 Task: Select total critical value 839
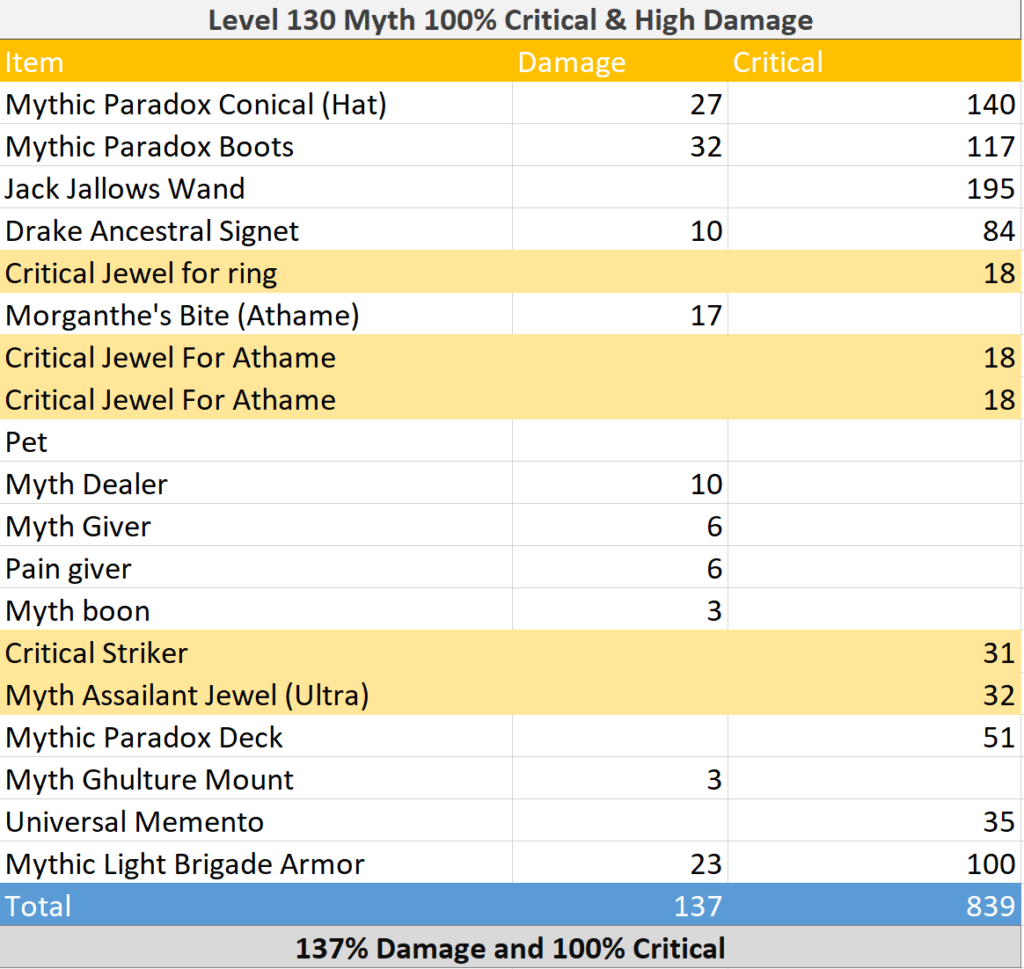click(x=874, y=906)
